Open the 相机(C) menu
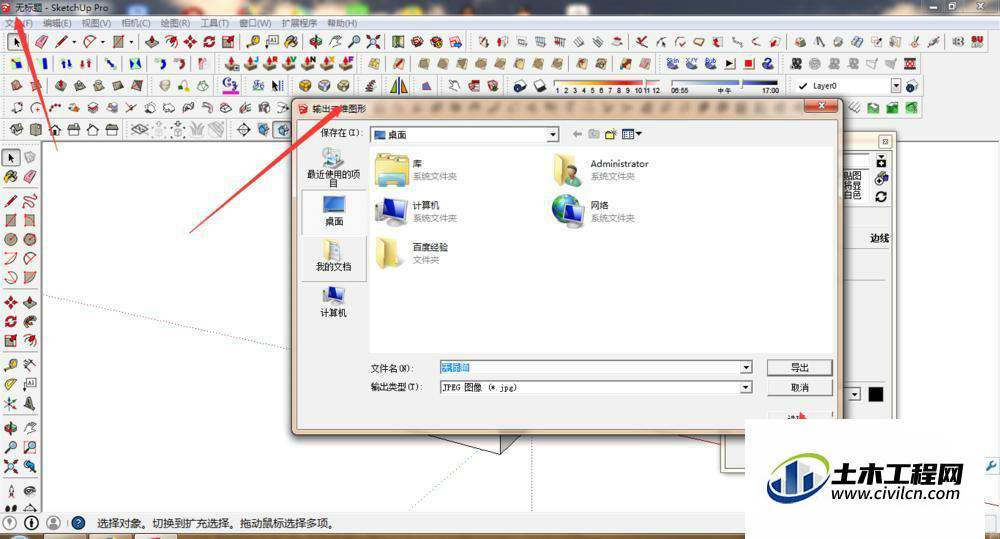This screenshot has height=539, width=1000. [x=136, y=23]
